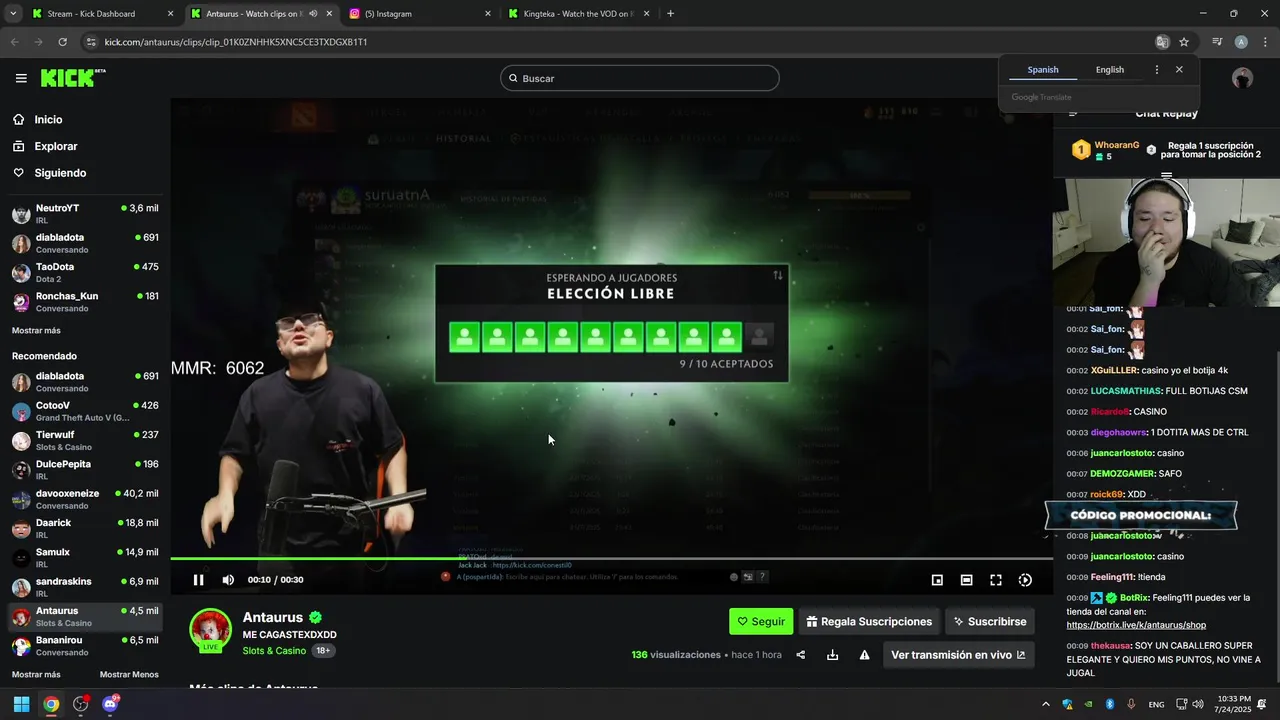Open Daarick recommended channel
The width and height of the screenshot is (1280, 720).
[x=85, y=528]
